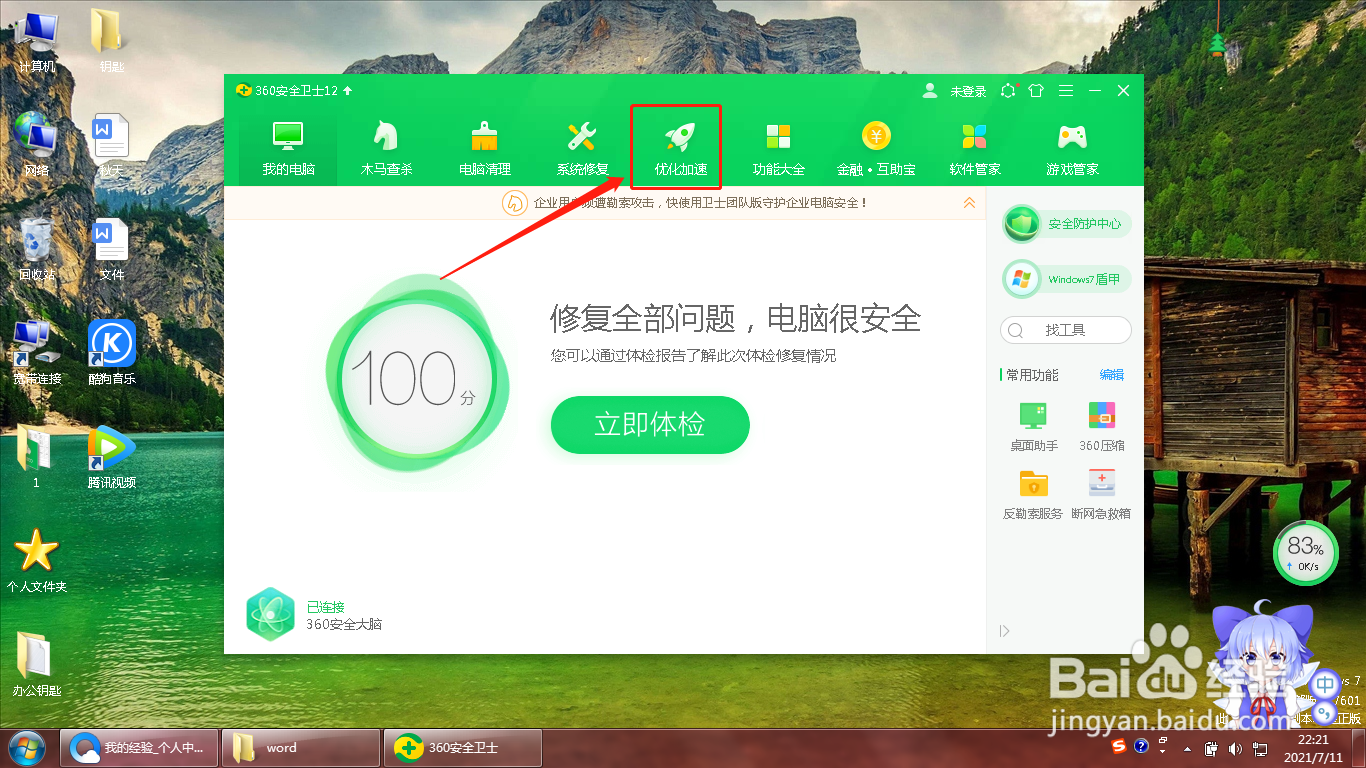
Task: Open the skin T-shirt icon
Action: coord(1036,90)
